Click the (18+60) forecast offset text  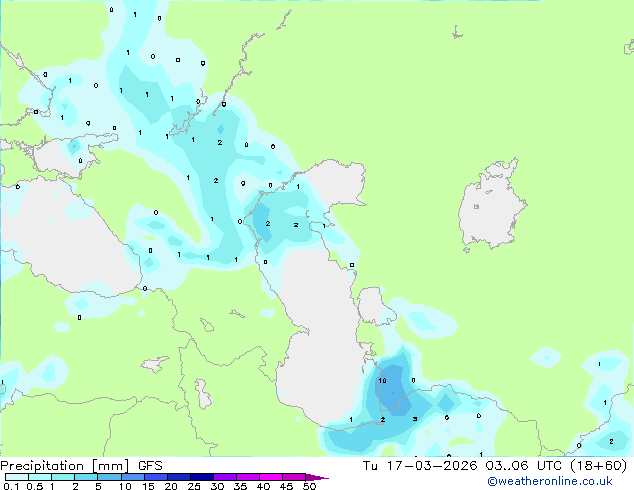[x=598, y=466]
